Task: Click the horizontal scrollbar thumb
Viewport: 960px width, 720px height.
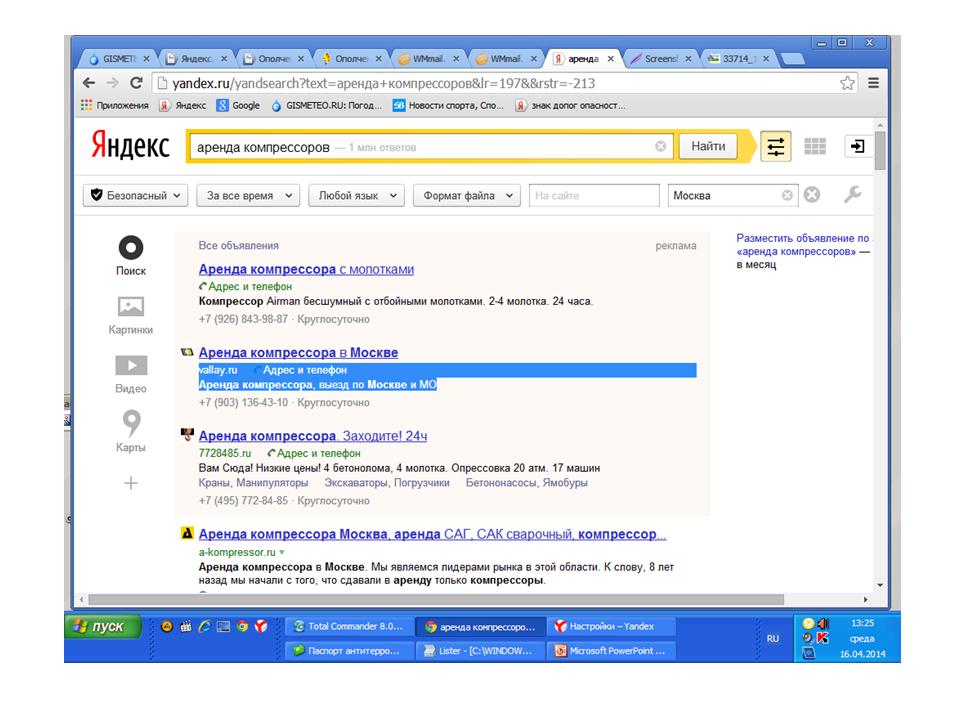Action: pos(436,599)
